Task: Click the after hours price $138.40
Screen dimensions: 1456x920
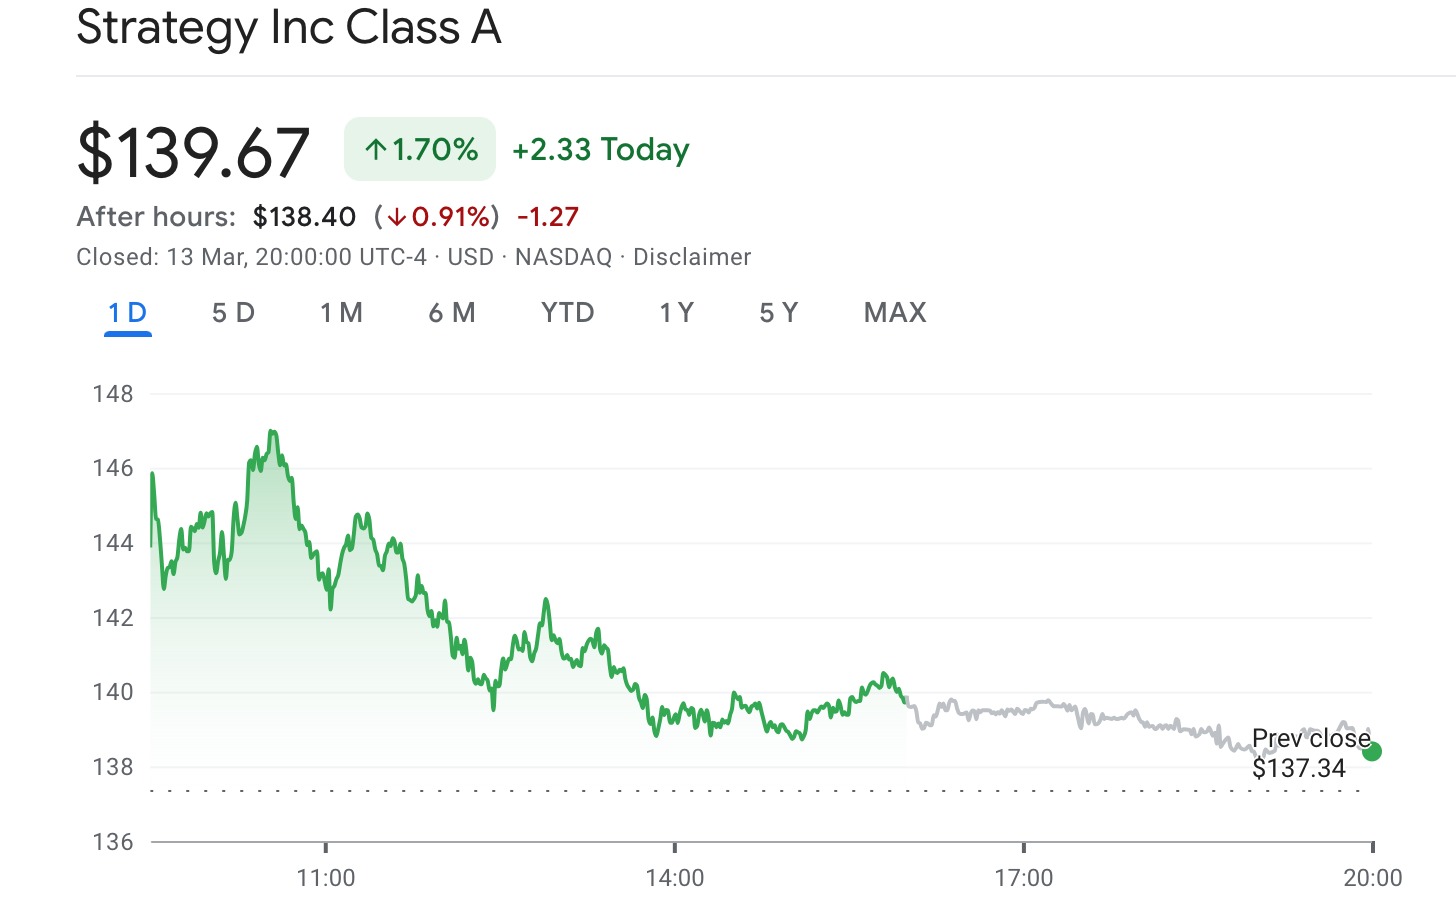Action: tap(304, 217)
